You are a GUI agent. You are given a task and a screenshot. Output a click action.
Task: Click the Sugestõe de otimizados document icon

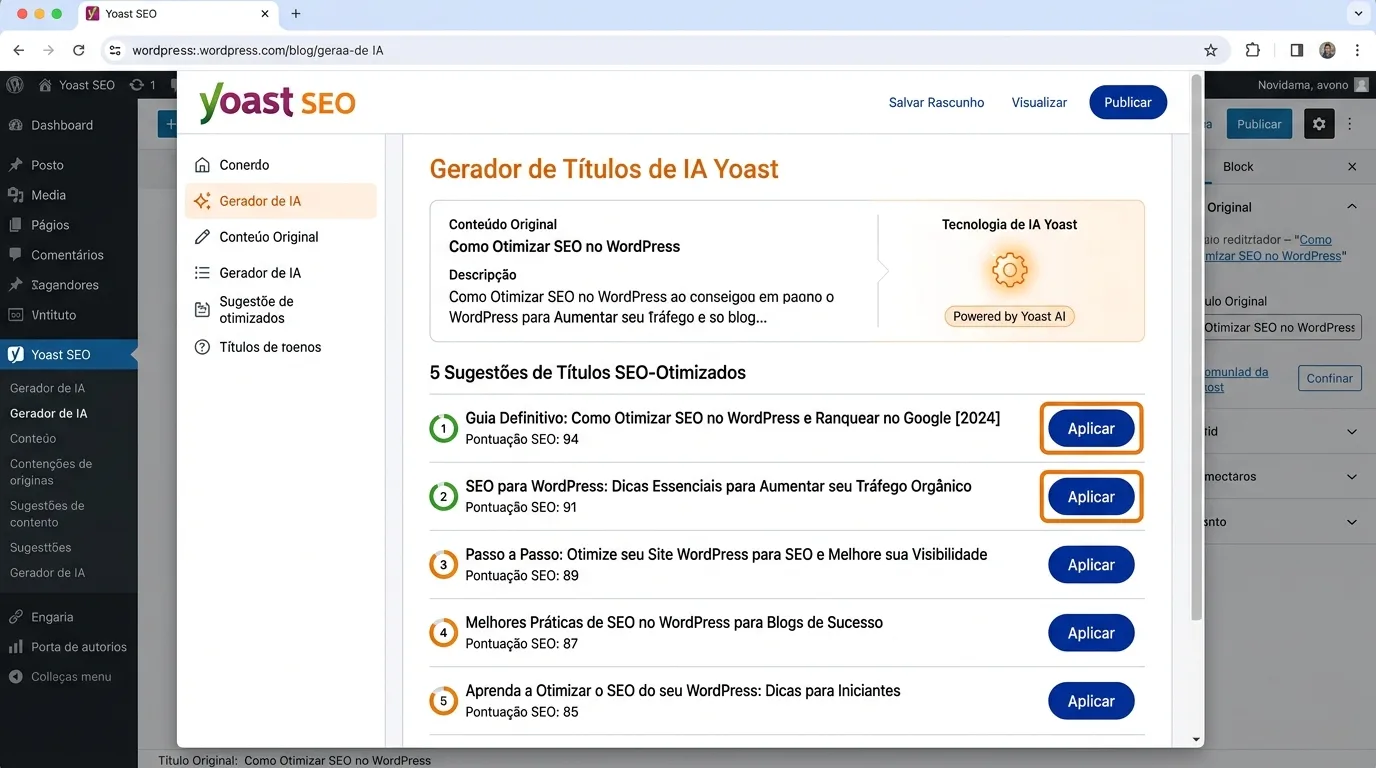202,310
